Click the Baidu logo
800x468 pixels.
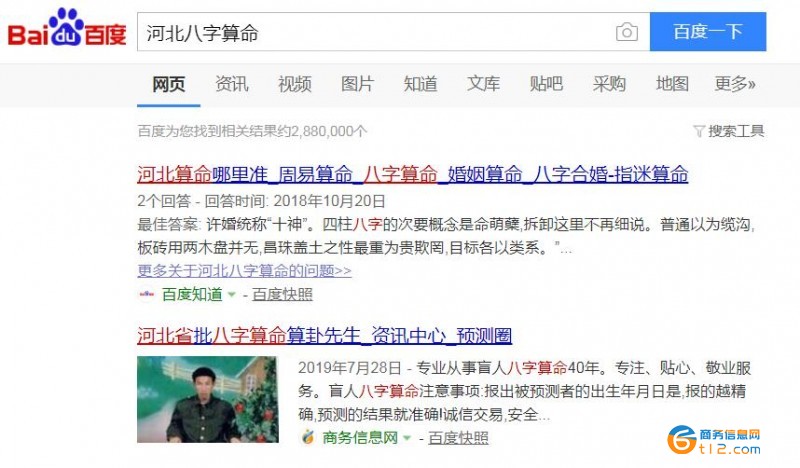pos(67,28)
